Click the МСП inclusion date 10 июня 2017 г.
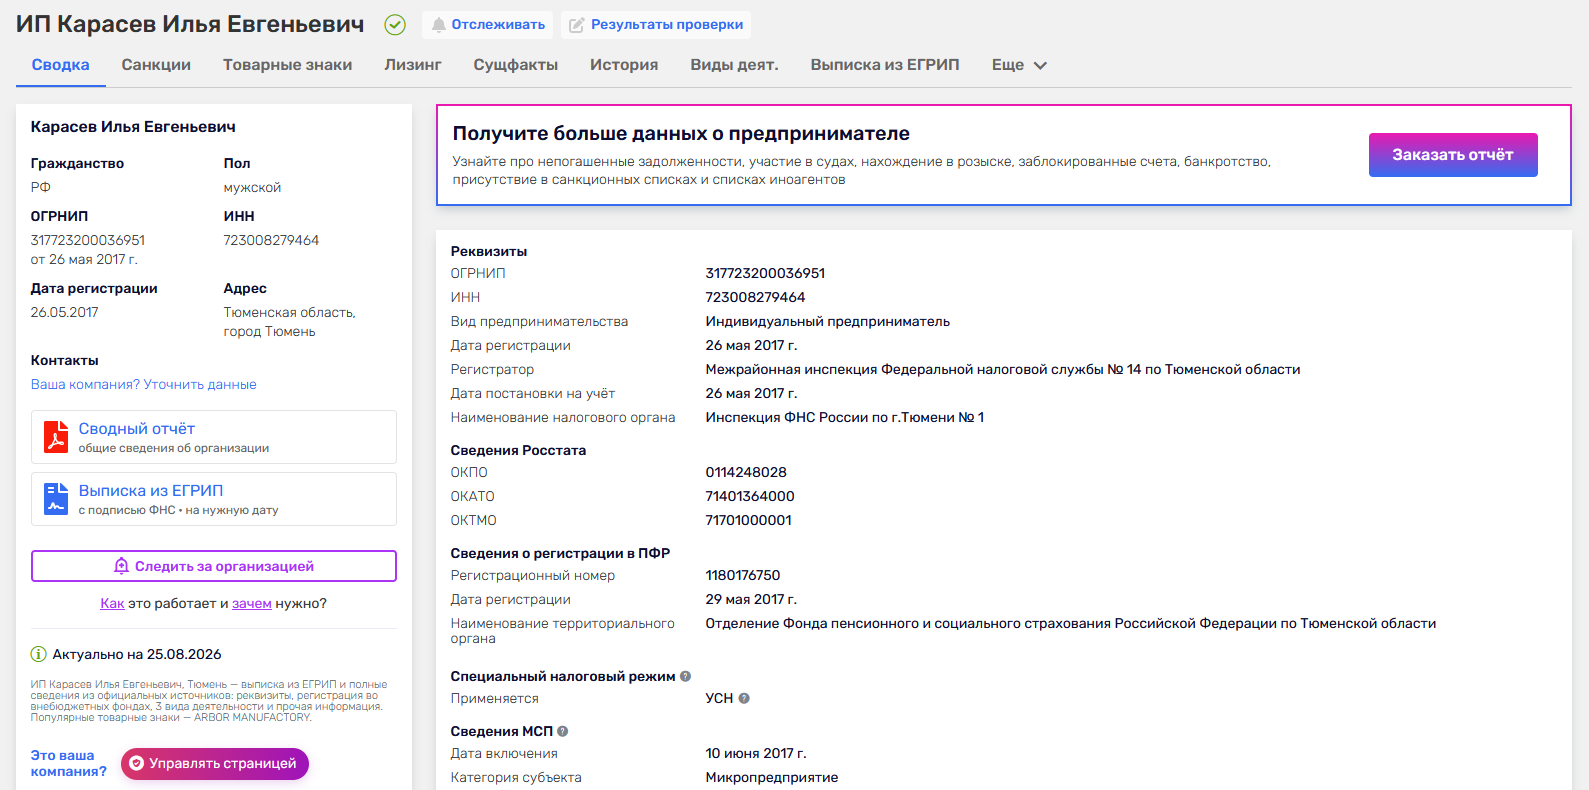1589x790 pixels. tap(756, 753)
